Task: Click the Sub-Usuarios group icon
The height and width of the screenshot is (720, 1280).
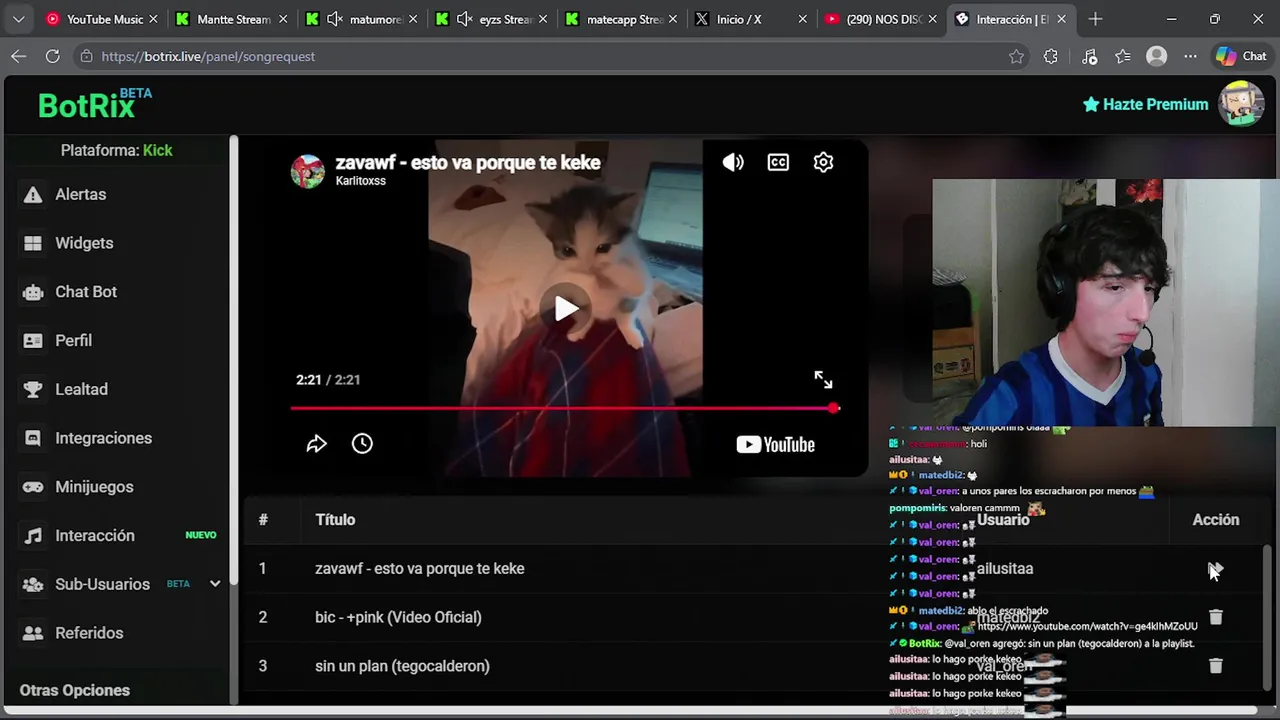Action: [x=33, y=584]
